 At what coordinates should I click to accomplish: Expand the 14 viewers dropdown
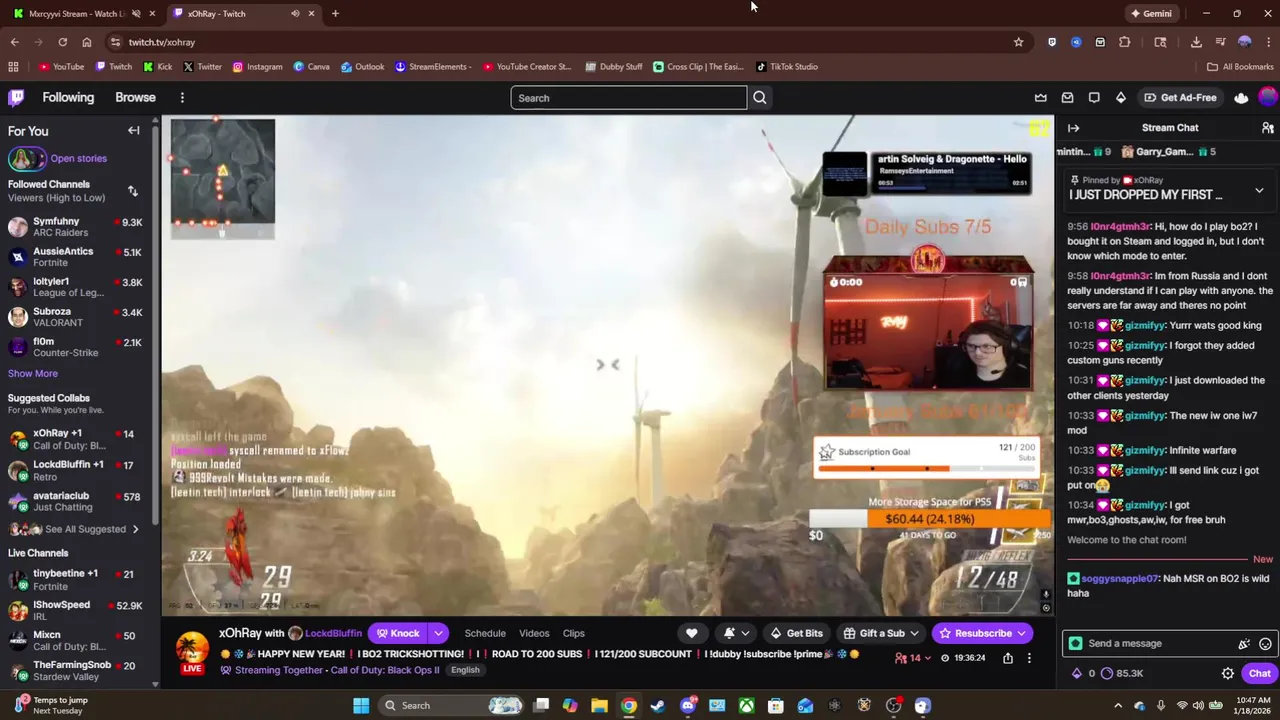914,658
